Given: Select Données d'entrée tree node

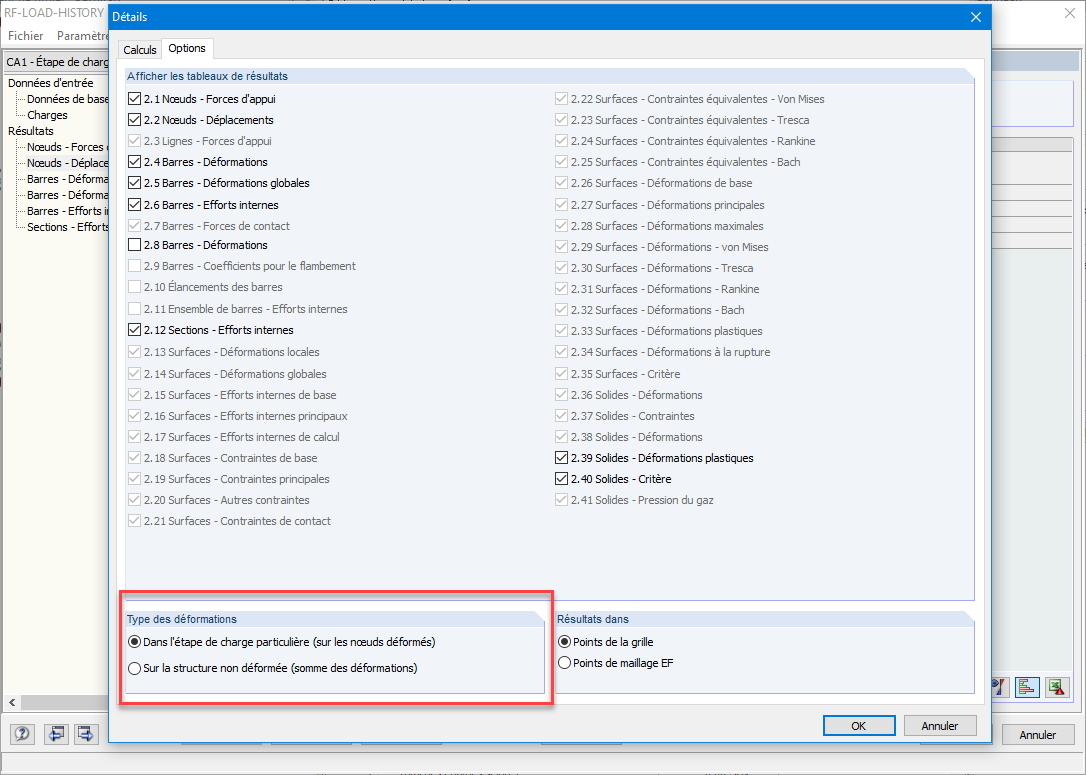Looking at the screenshot, I should [x=51, y=83].
